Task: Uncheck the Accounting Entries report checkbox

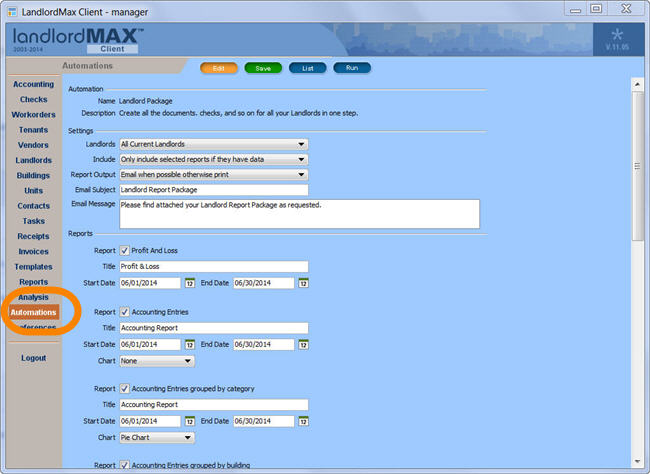Action: coord(124,312)
